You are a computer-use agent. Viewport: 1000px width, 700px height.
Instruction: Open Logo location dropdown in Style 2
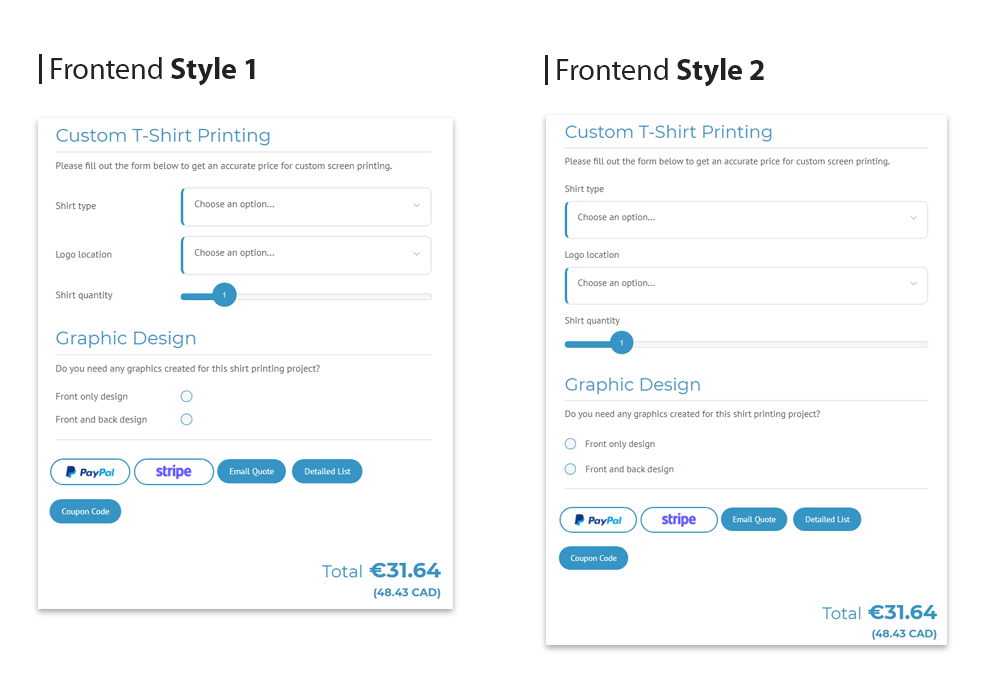746,286
